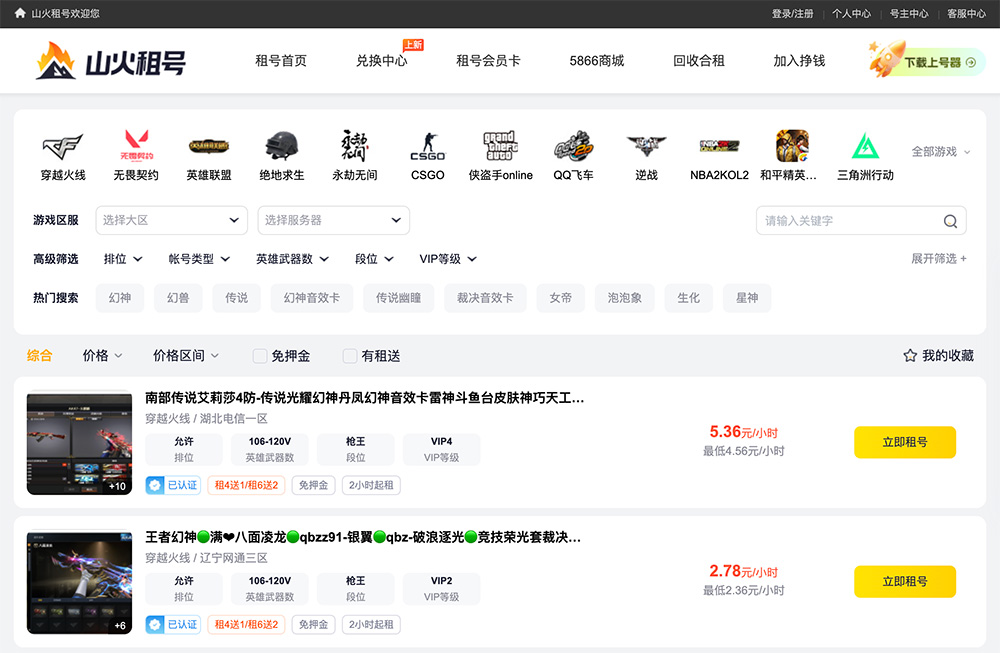The image size is (1000, 653).
Task: Open the 5866商城 menu item
Action: click(596, 61)
